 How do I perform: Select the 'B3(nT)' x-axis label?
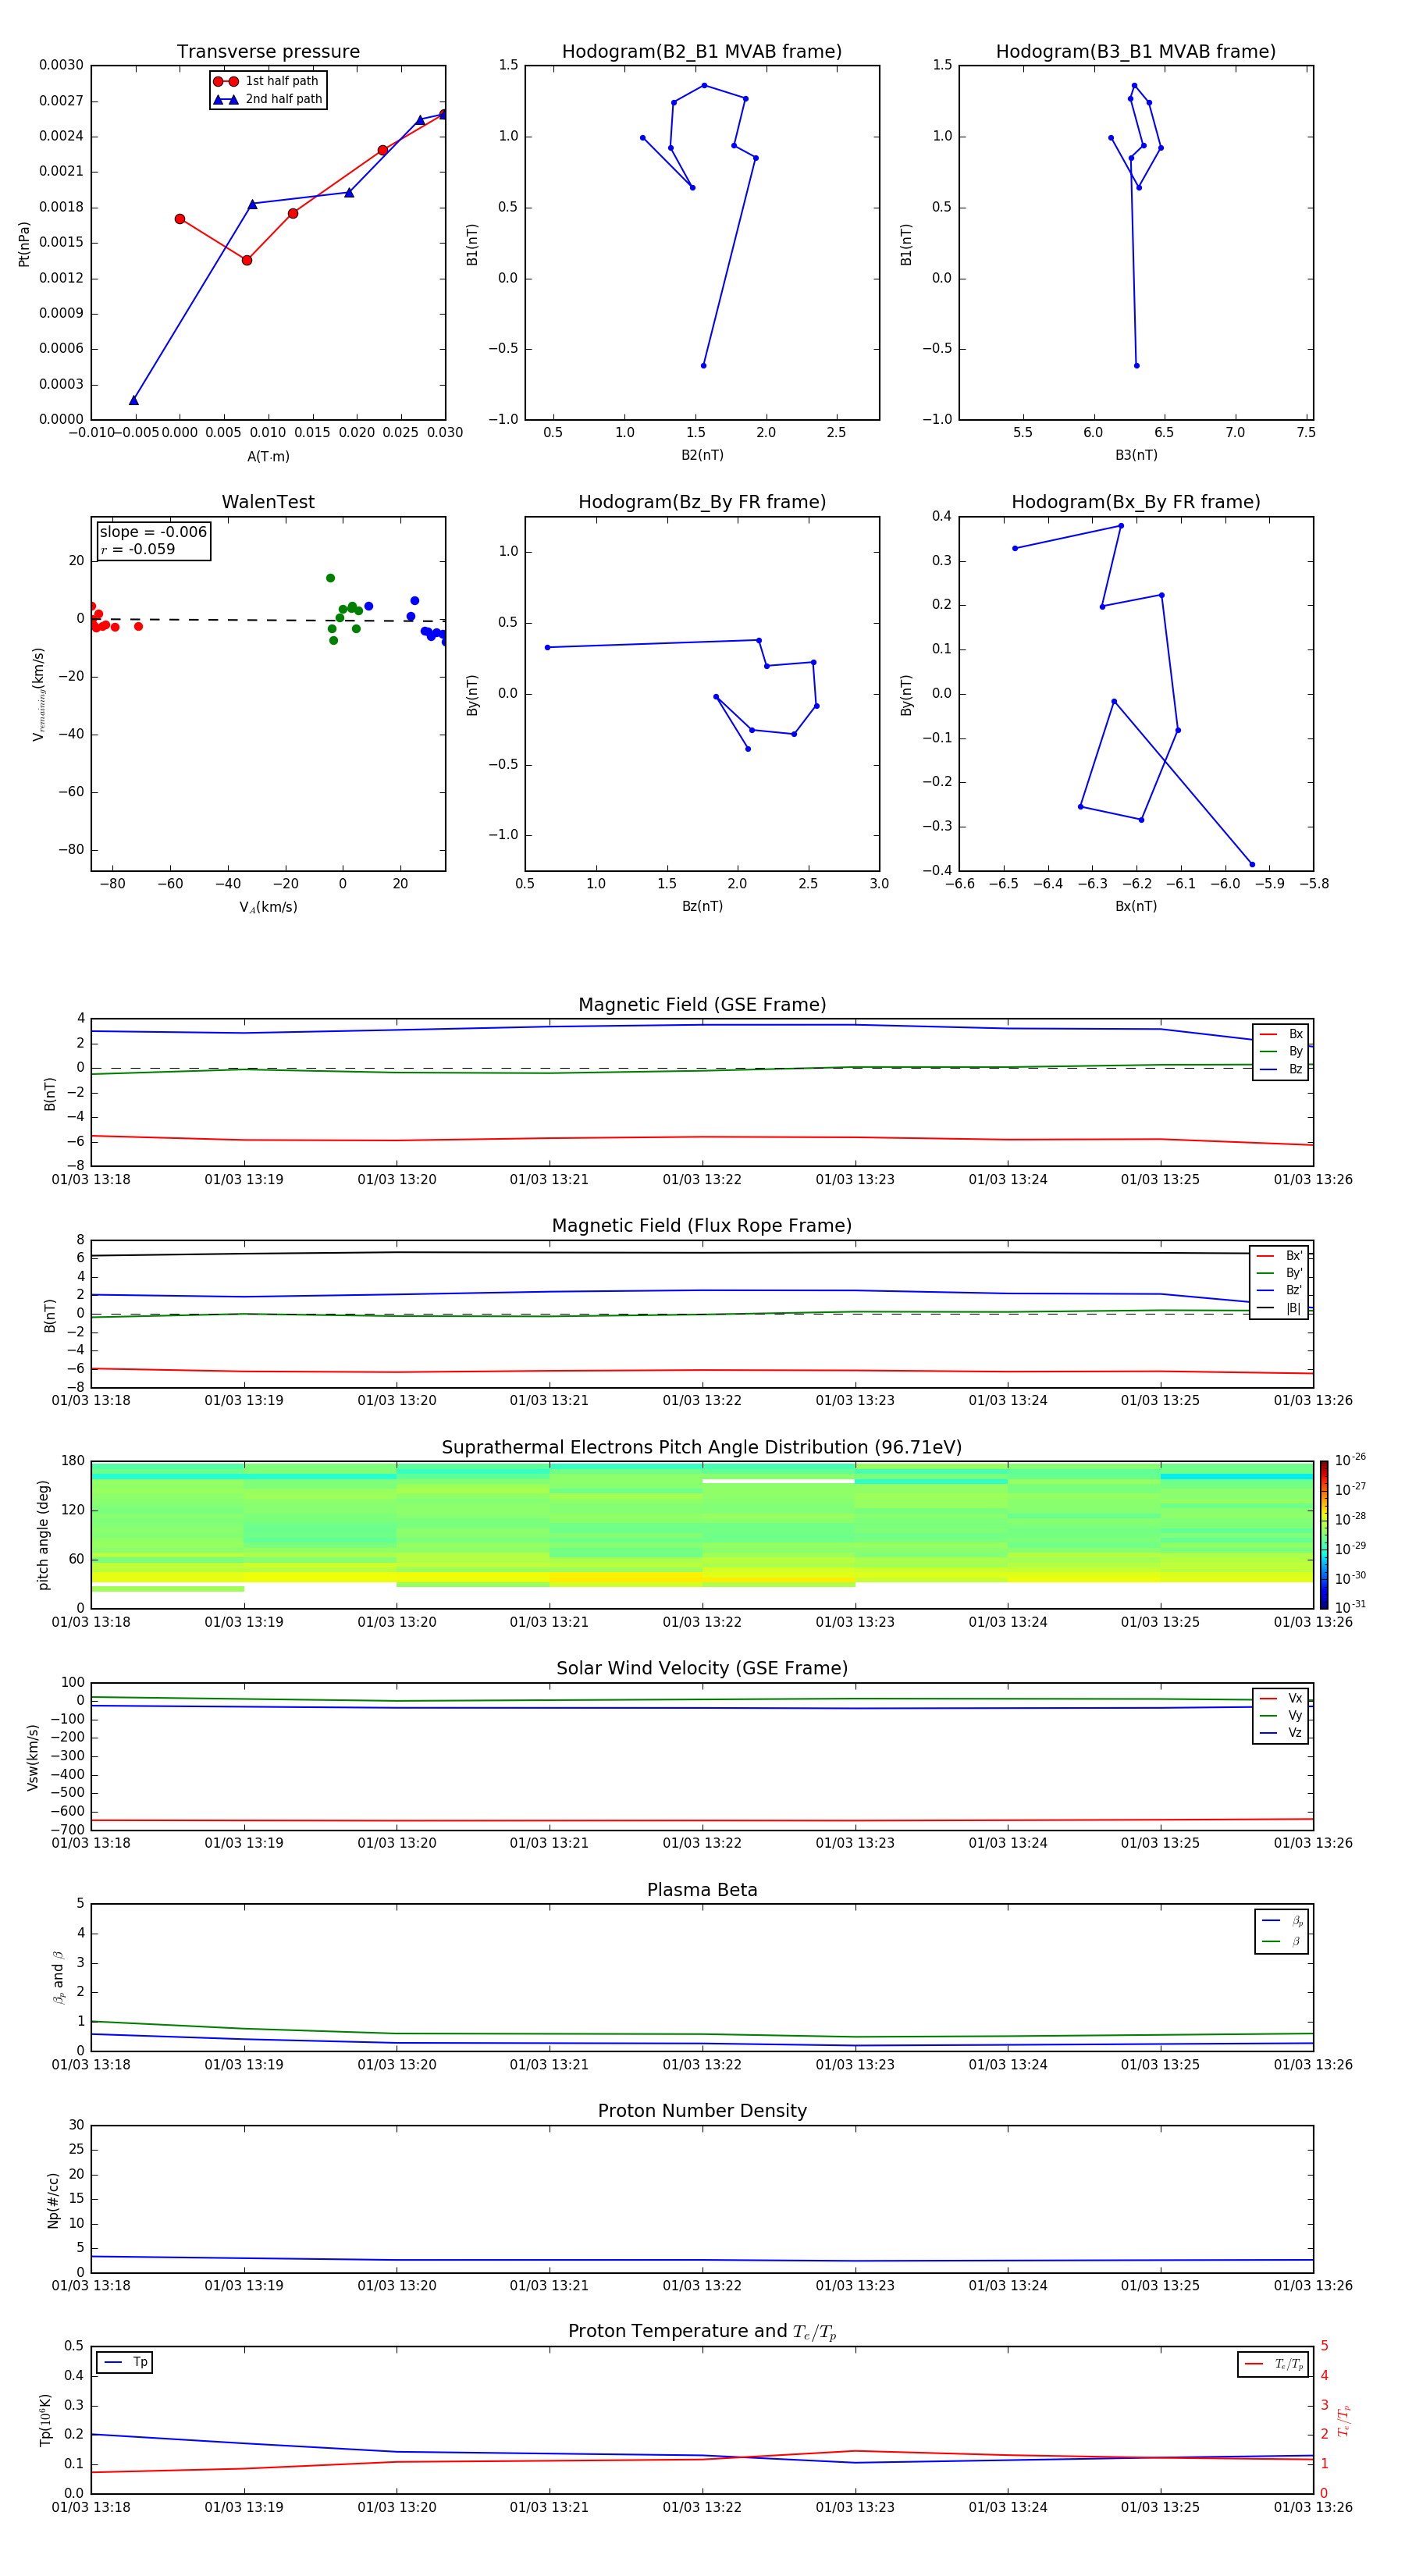[x=1136, y=455]
